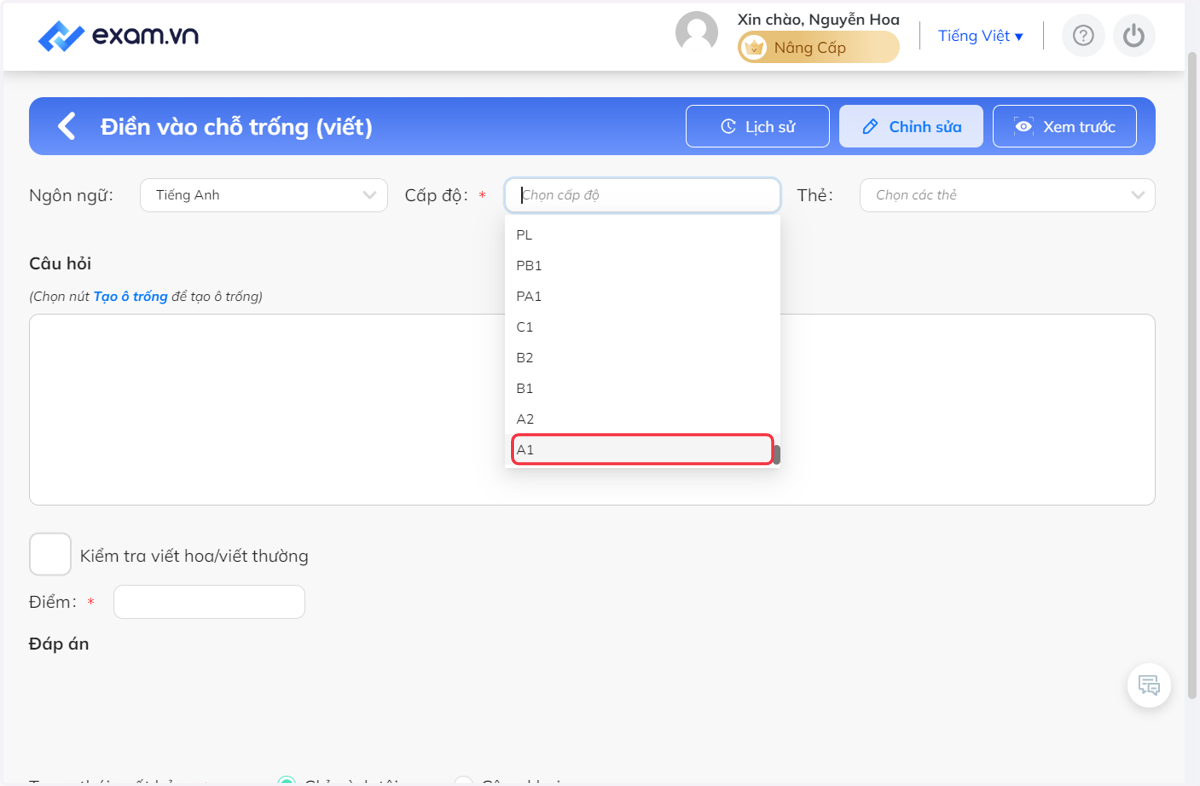This screenshot has width=1200, height=786.
Task: Open the Tiếng Việt language switcher
Action: point(980,36)
